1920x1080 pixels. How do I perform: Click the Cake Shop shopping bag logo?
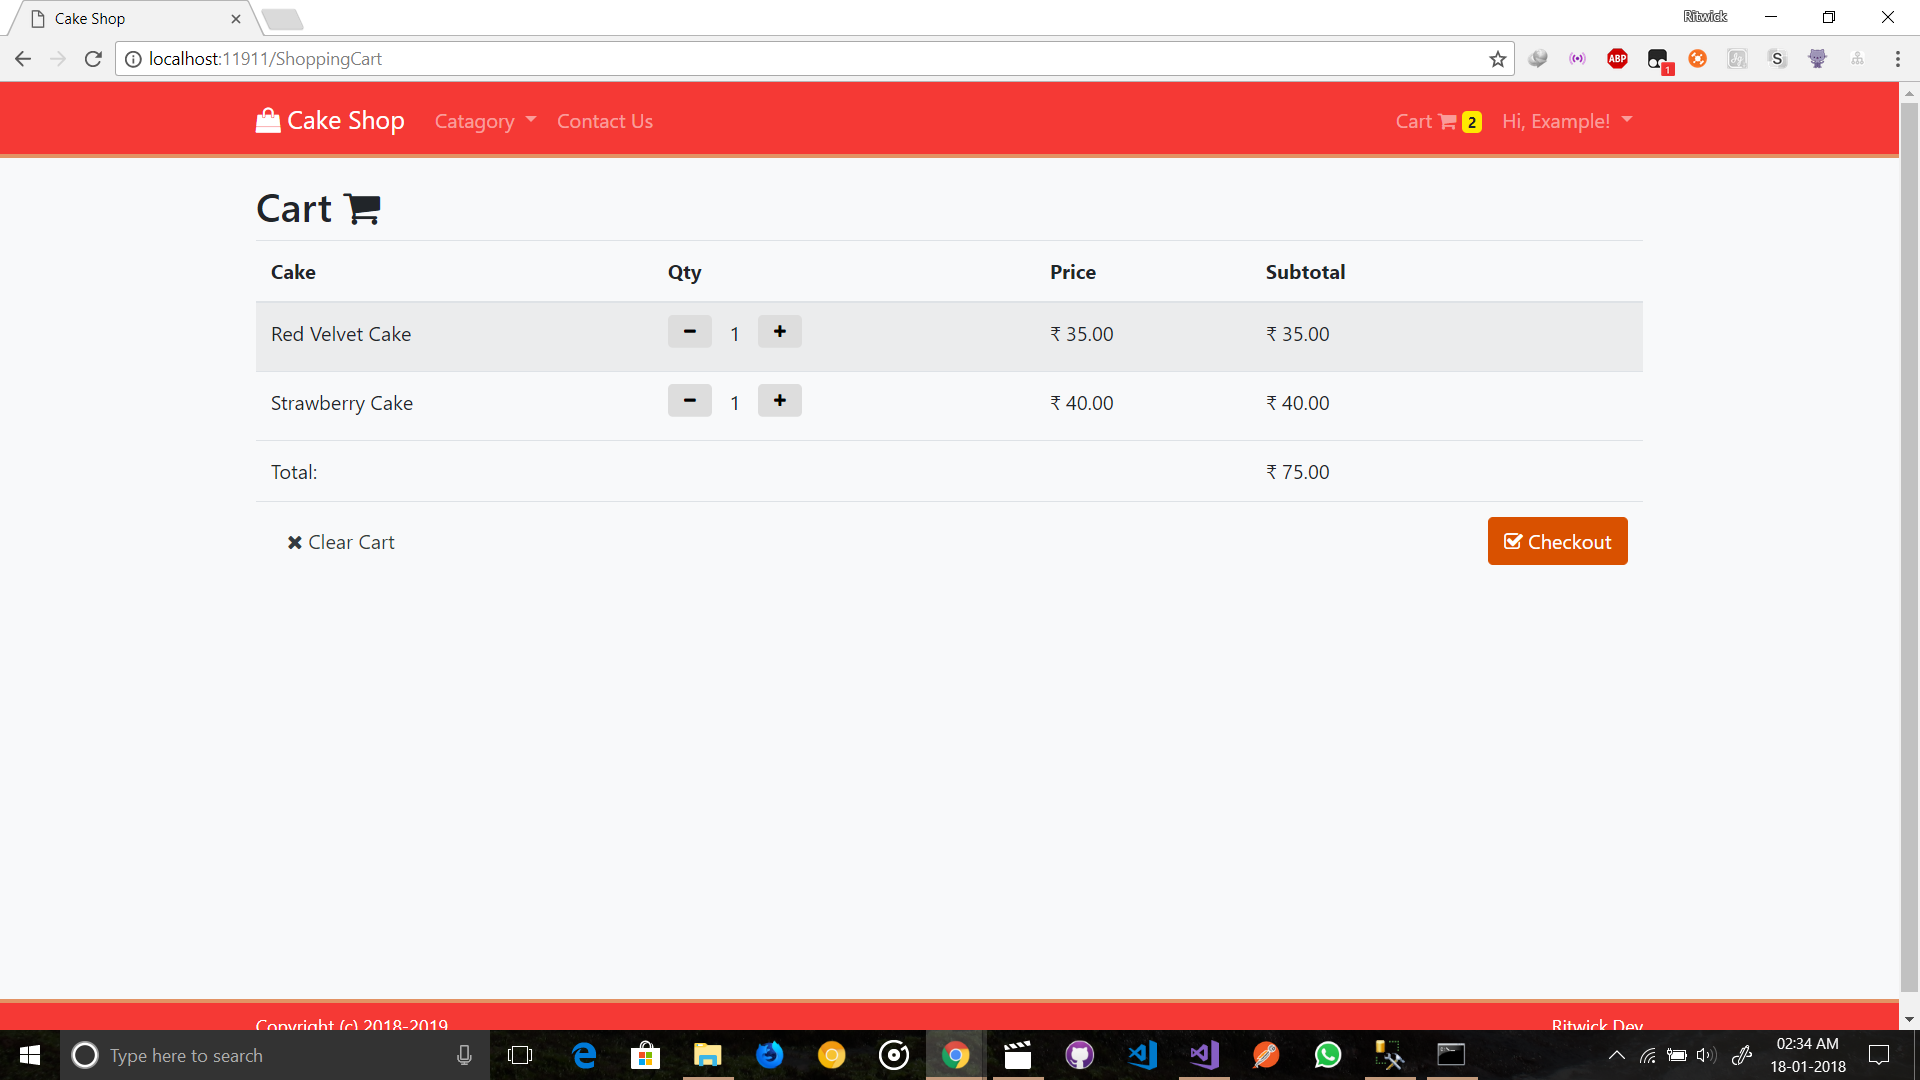[268, 121]
